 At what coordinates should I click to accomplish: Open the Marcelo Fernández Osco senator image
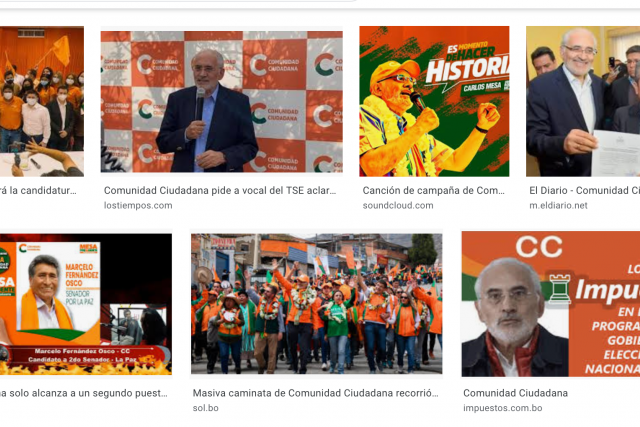coord(86,304)
